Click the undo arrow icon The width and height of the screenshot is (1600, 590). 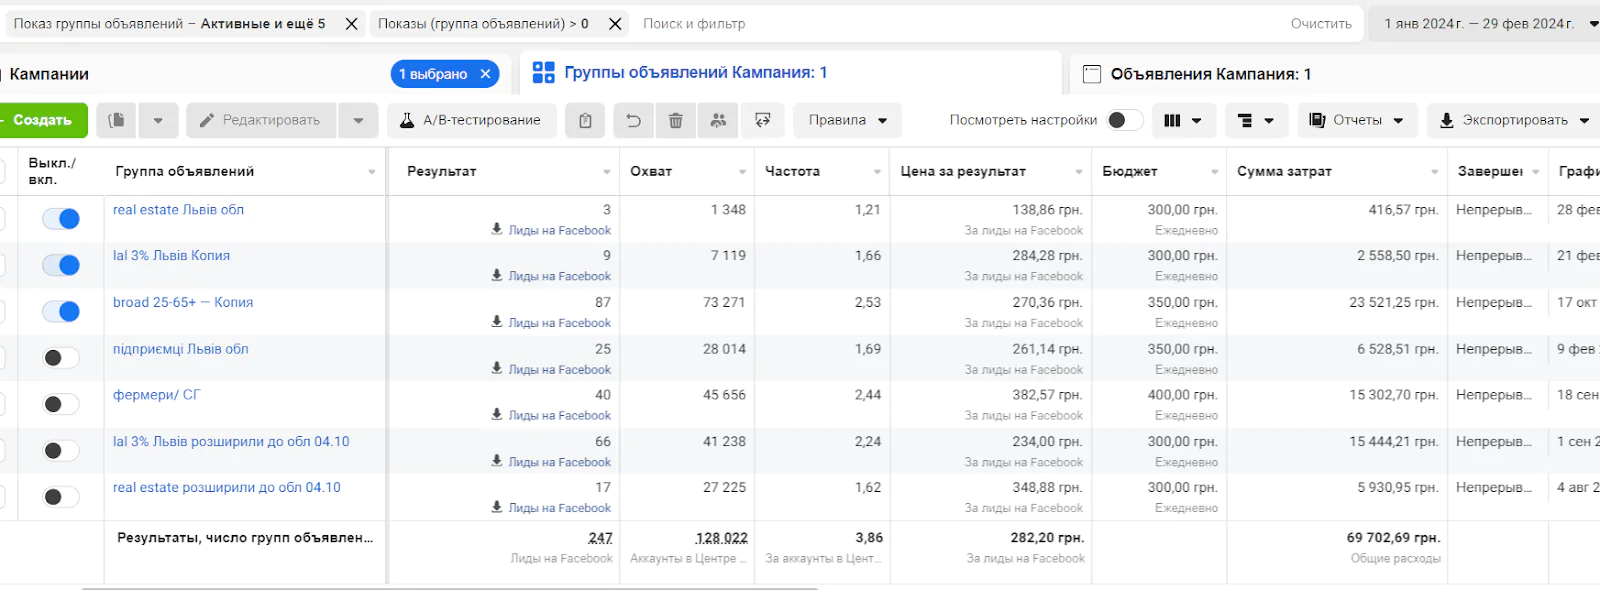point(633,120)
